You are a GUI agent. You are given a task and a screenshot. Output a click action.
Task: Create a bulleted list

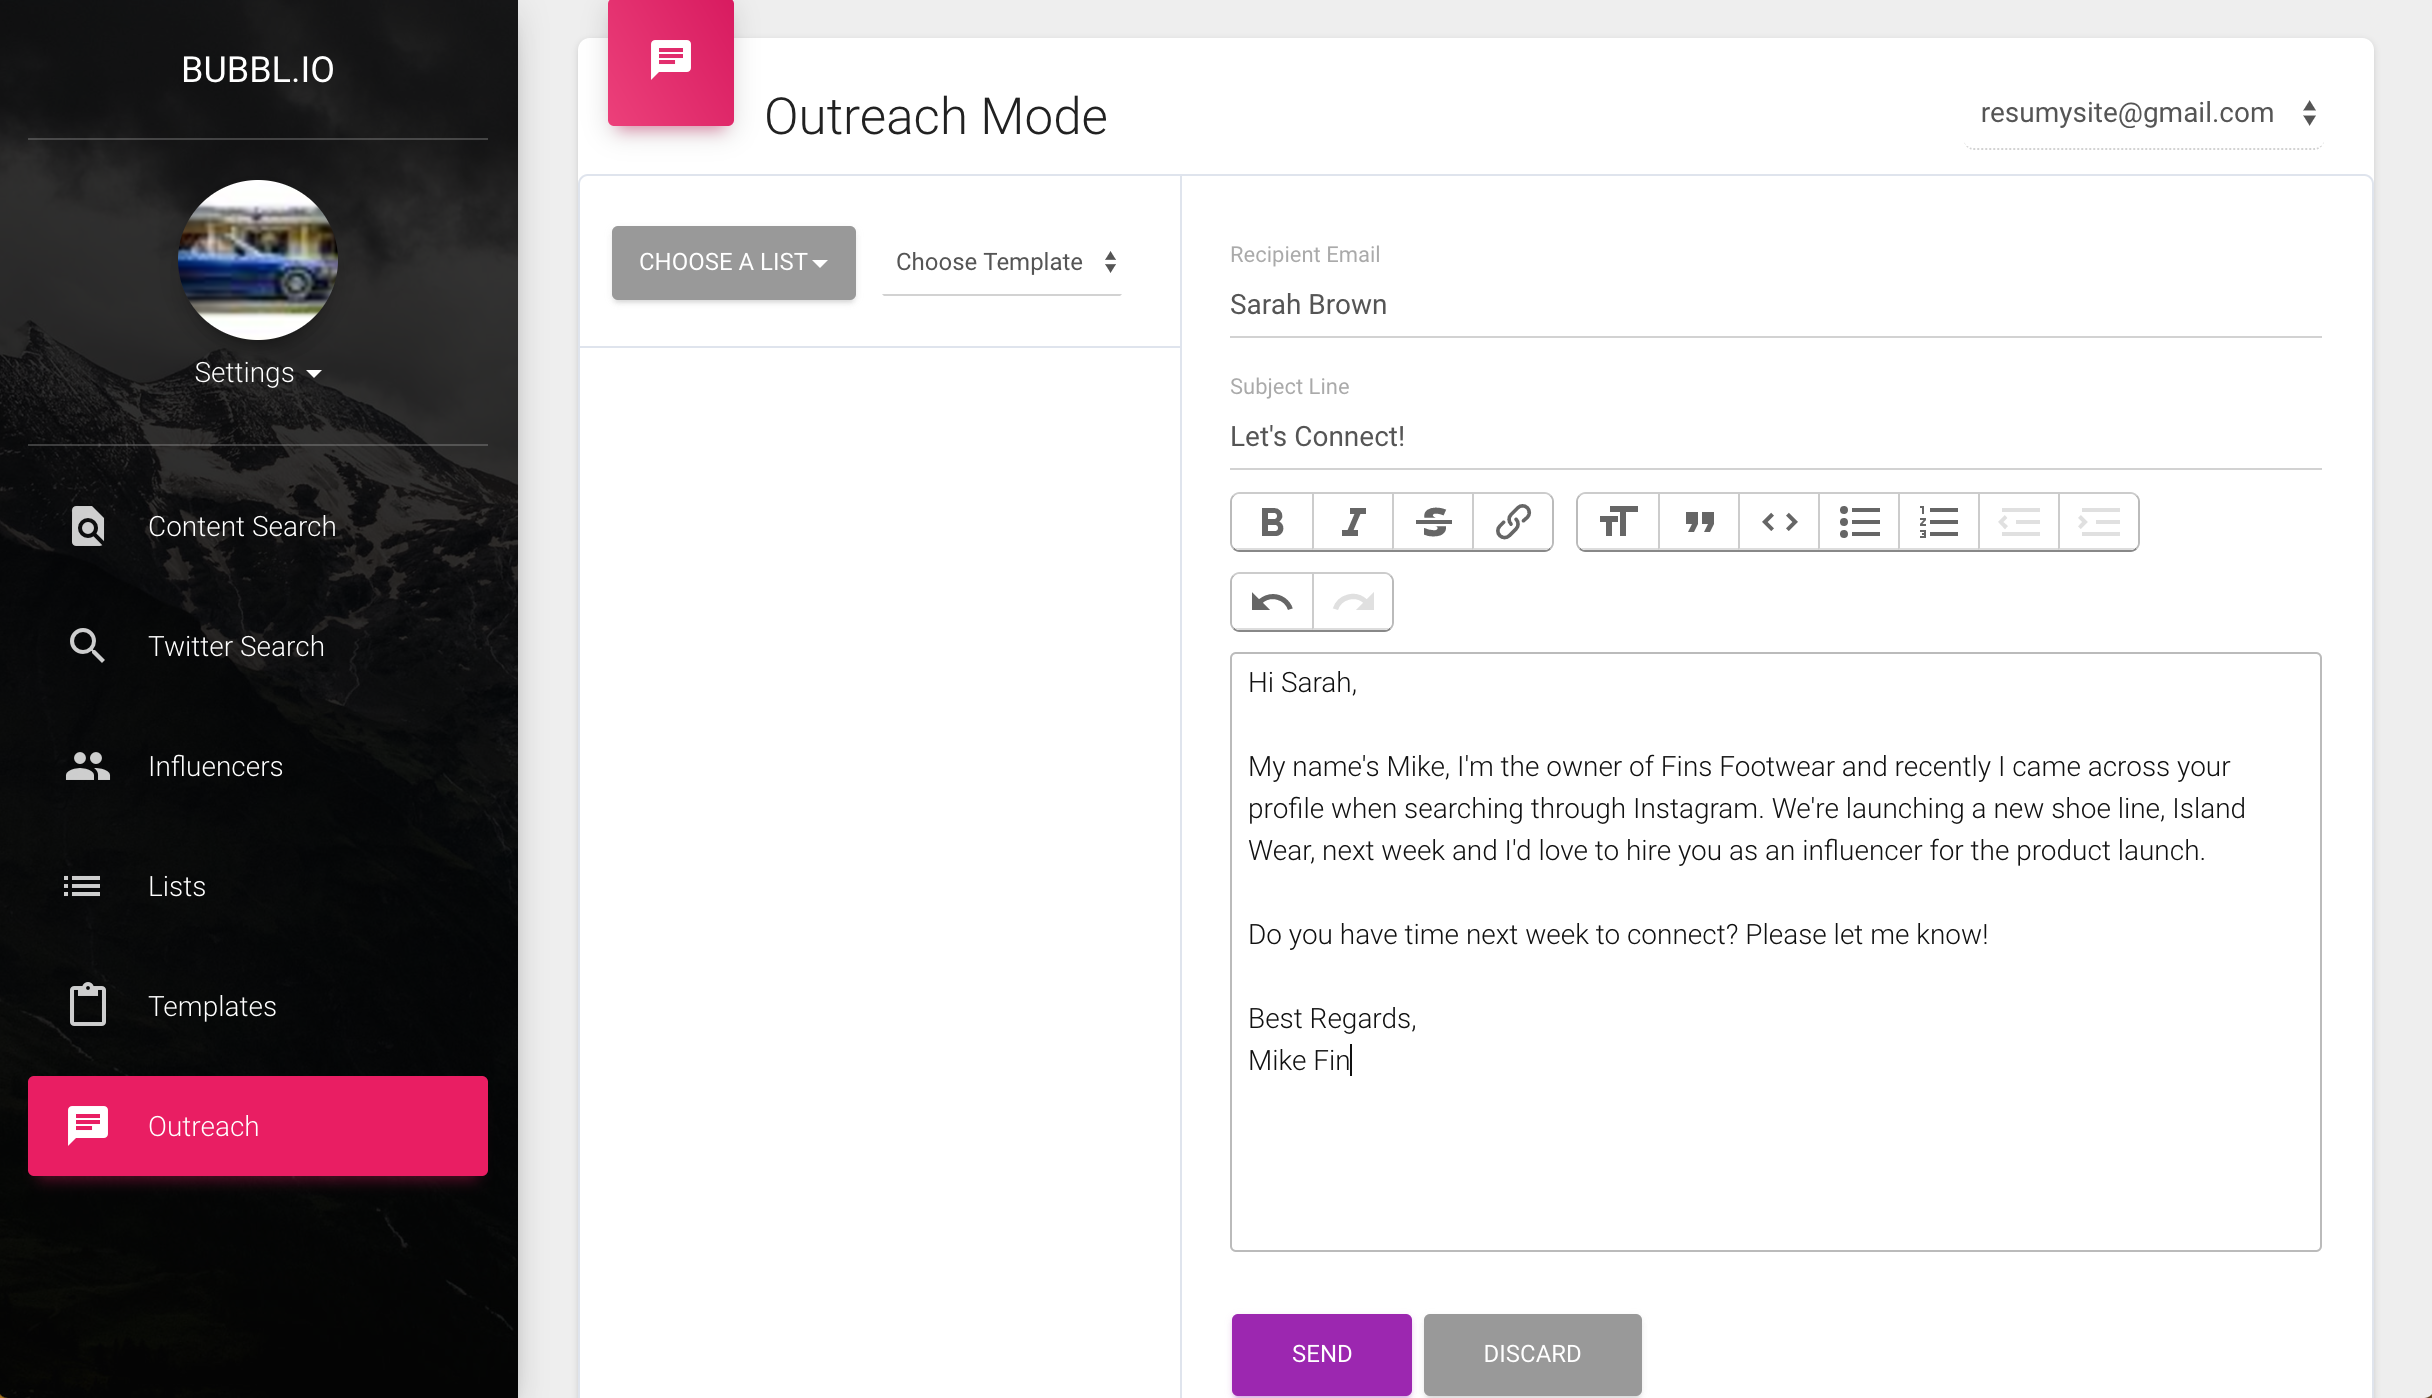pyautogui.click(x=1859, y=522)
